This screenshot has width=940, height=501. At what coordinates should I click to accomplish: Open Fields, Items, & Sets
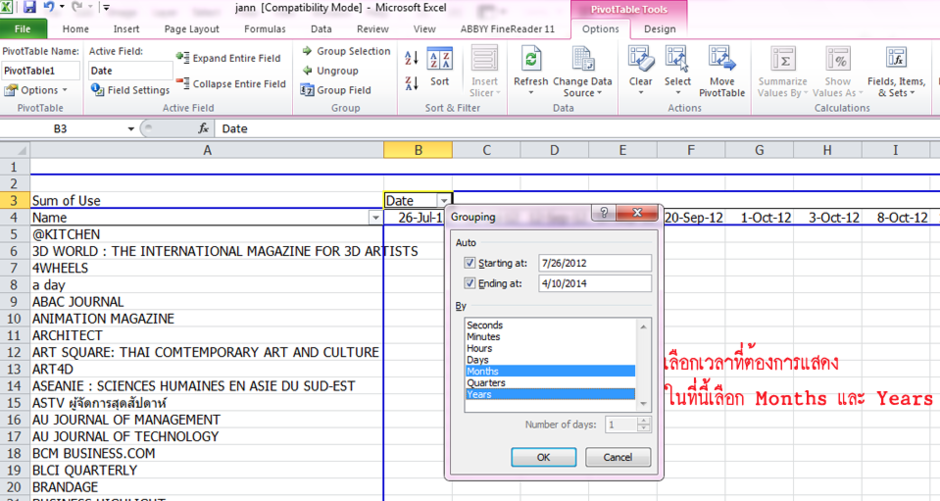pyautogui.click(x=896, y=71)
